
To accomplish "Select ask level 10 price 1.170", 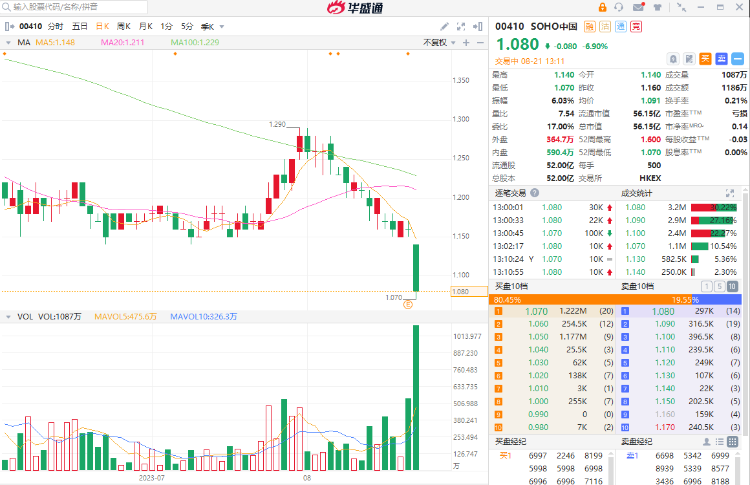I will tap(665, 427).
